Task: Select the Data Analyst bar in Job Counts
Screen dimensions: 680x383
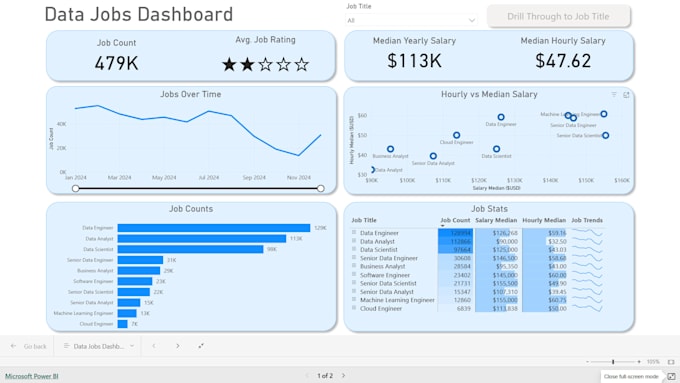Action: (x=202, y=239)
